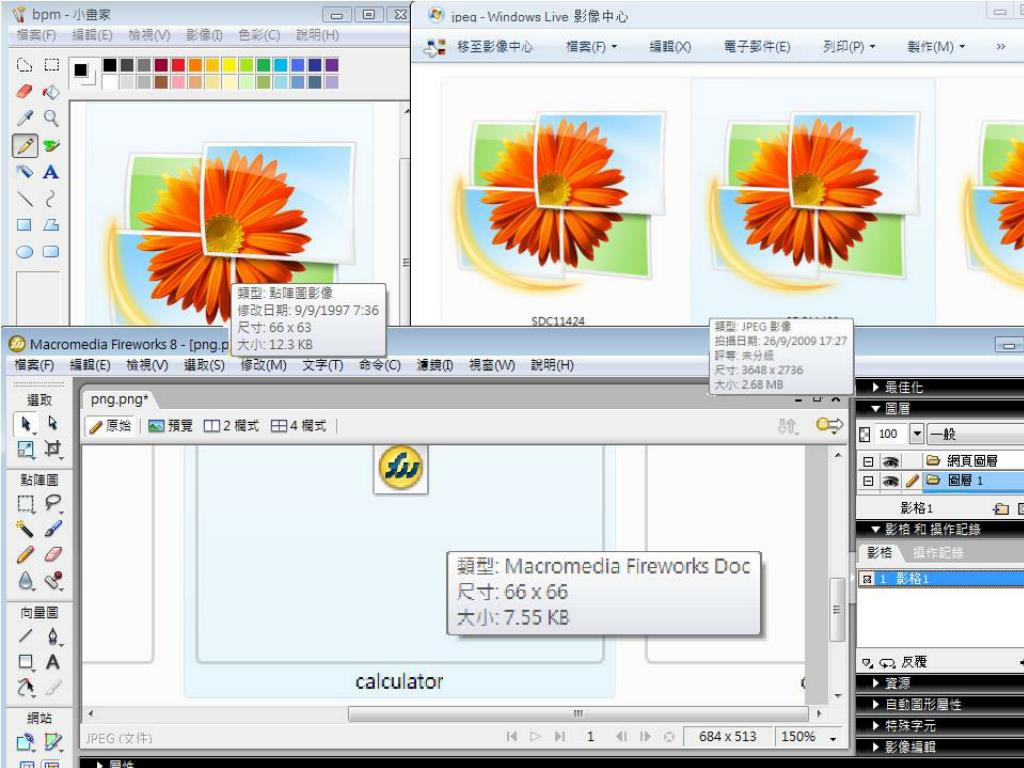Open 修改(M) menu in Fireworks

tap(263, 365)
